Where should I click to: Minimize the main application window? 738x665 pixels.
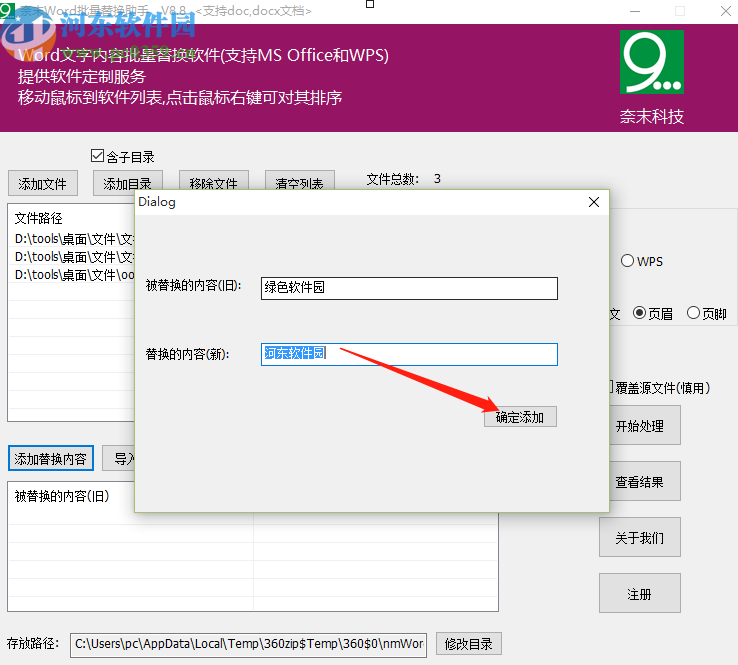(635, 11)
